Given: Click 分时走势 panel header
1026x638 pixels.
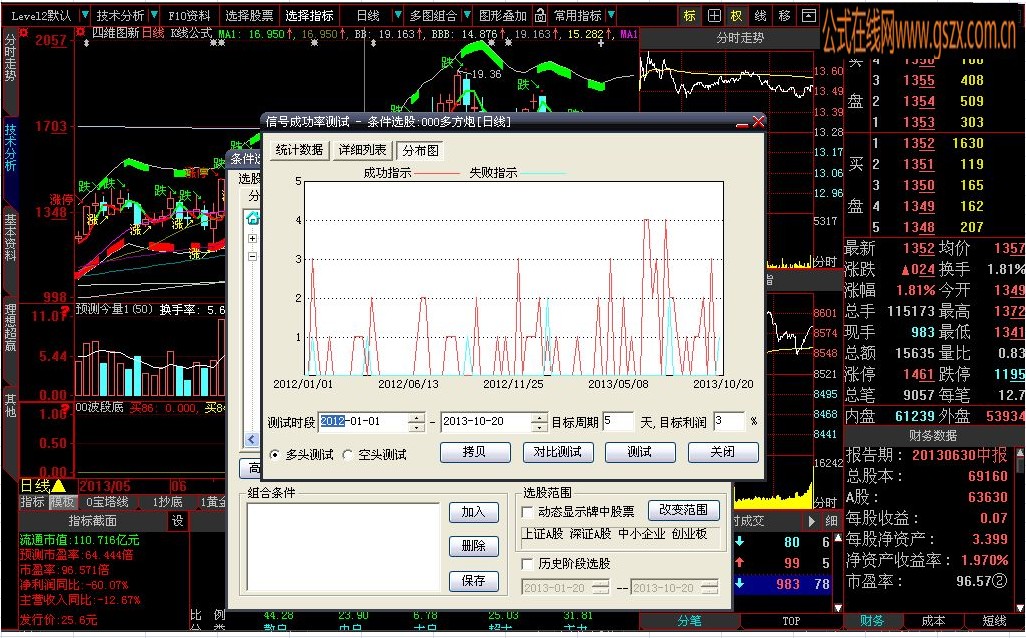Looking at the screenshot, I should tap(739, 38).
